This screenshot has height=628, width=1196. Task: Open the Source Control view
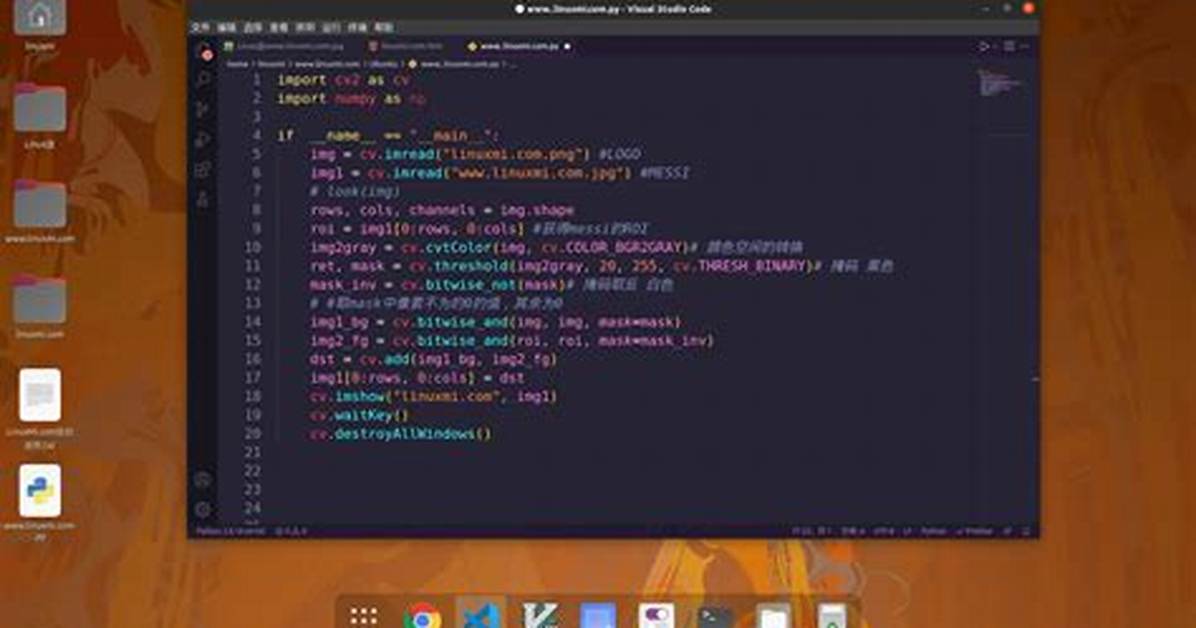point(203,109)
